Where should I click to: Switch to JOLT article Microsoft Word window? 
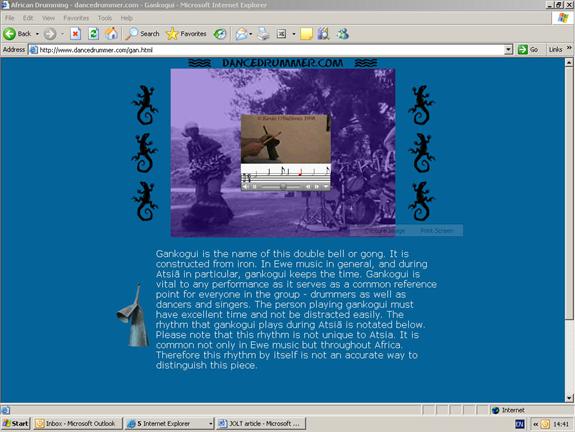[x=261, y=424]
